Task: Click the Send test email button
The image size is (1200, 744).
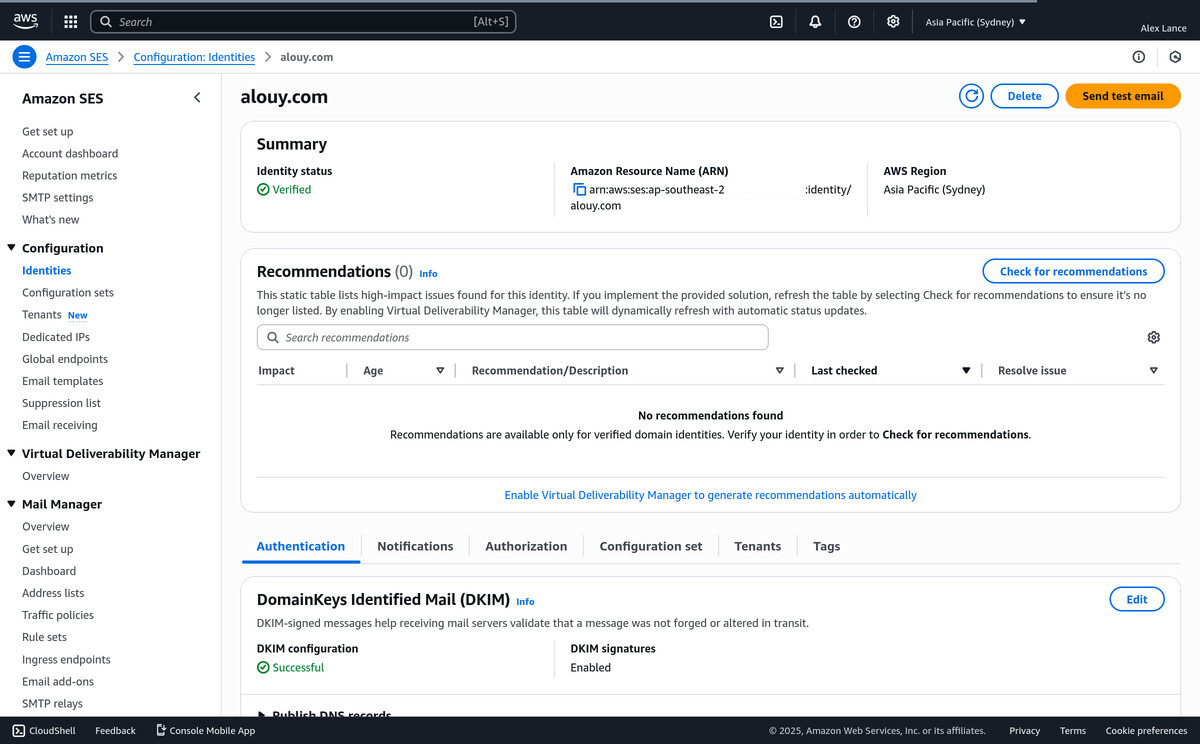Action: (x=1122, y=96)
